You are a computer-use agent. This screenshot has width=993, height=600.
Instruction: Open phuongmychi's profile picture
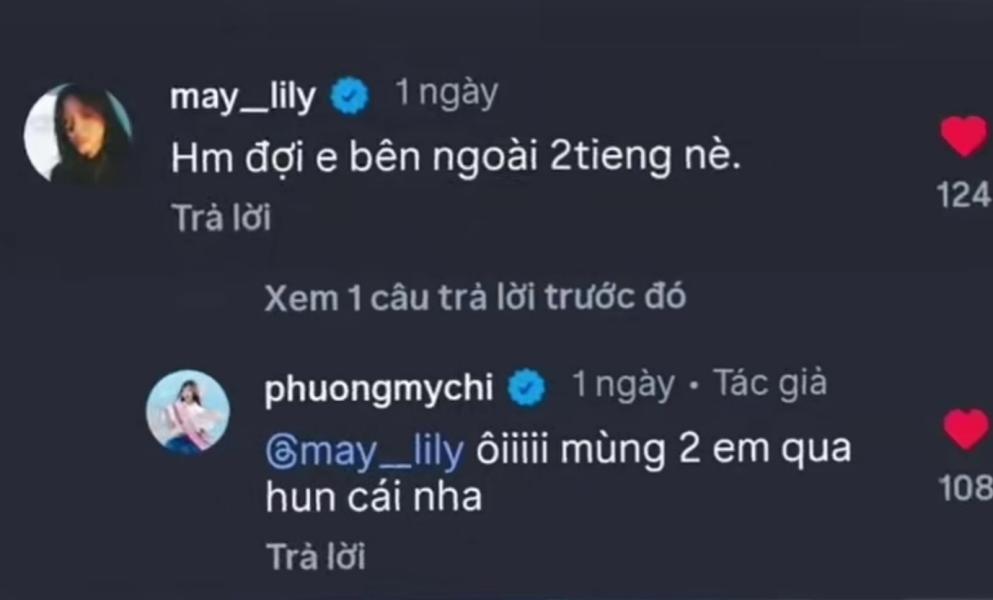(188, 412)
